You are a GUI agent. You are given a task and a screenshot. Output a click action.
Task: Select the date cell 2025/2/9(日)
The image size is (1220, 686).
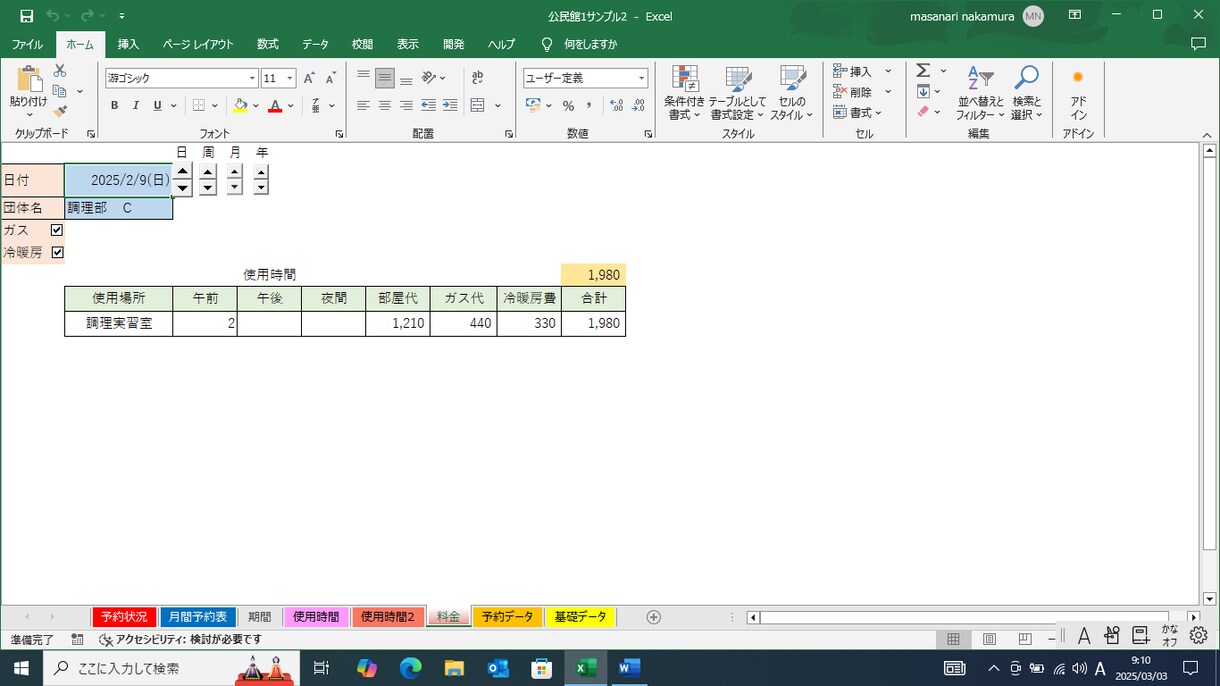[118, 180]
